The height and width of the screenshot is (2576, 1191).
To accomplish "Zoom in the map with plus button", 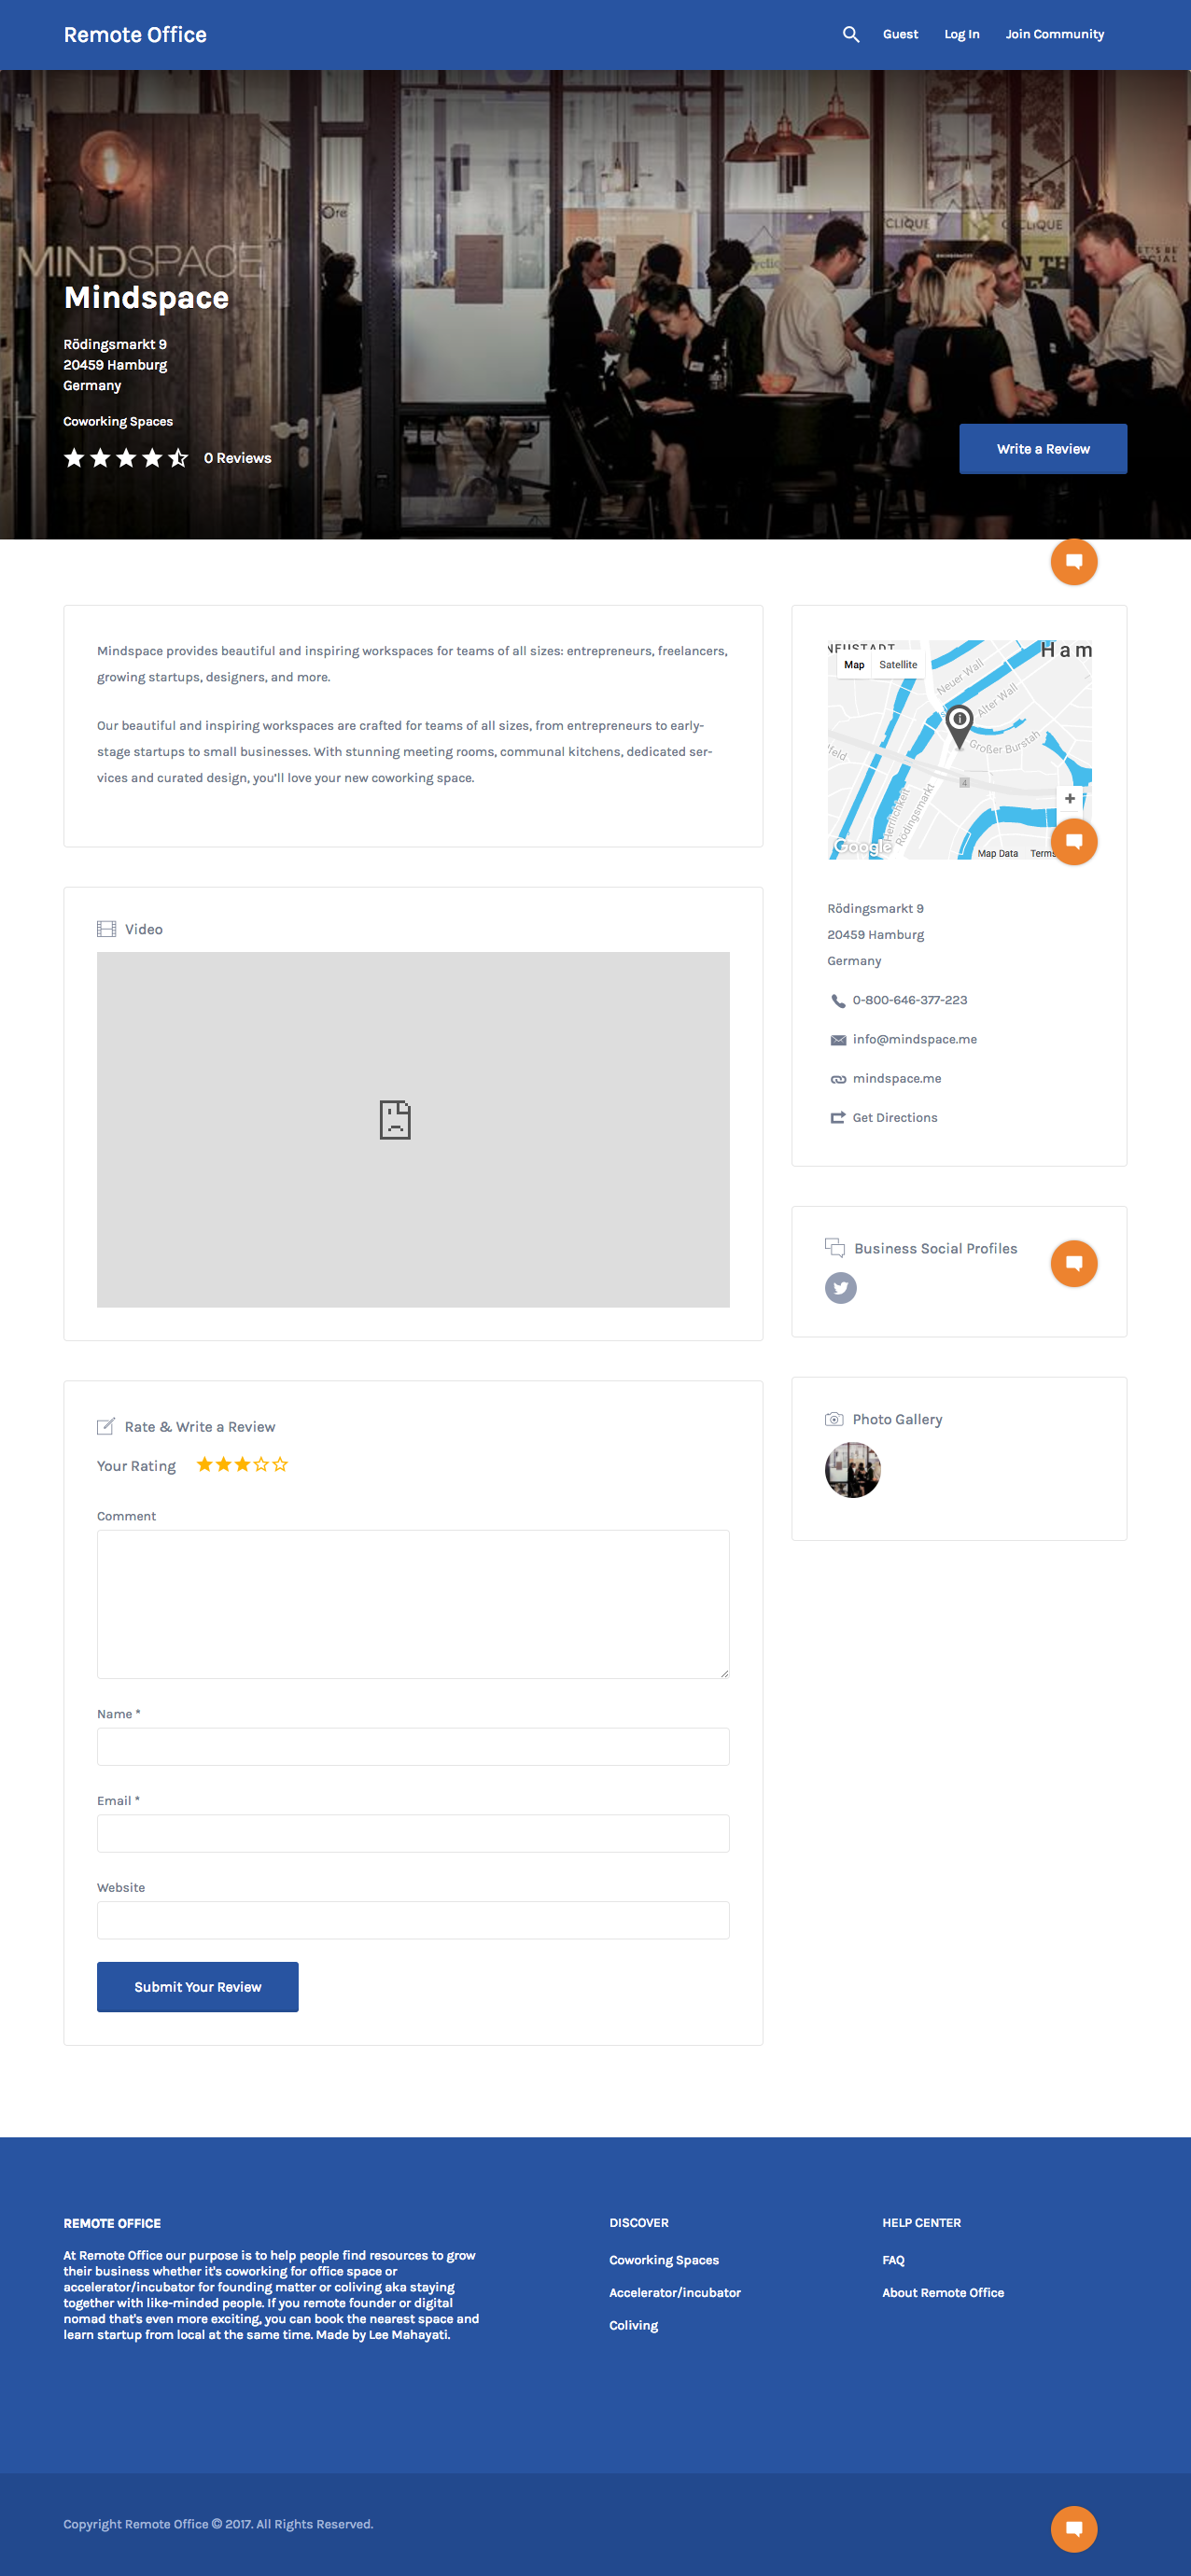I will click(1069, 798).
